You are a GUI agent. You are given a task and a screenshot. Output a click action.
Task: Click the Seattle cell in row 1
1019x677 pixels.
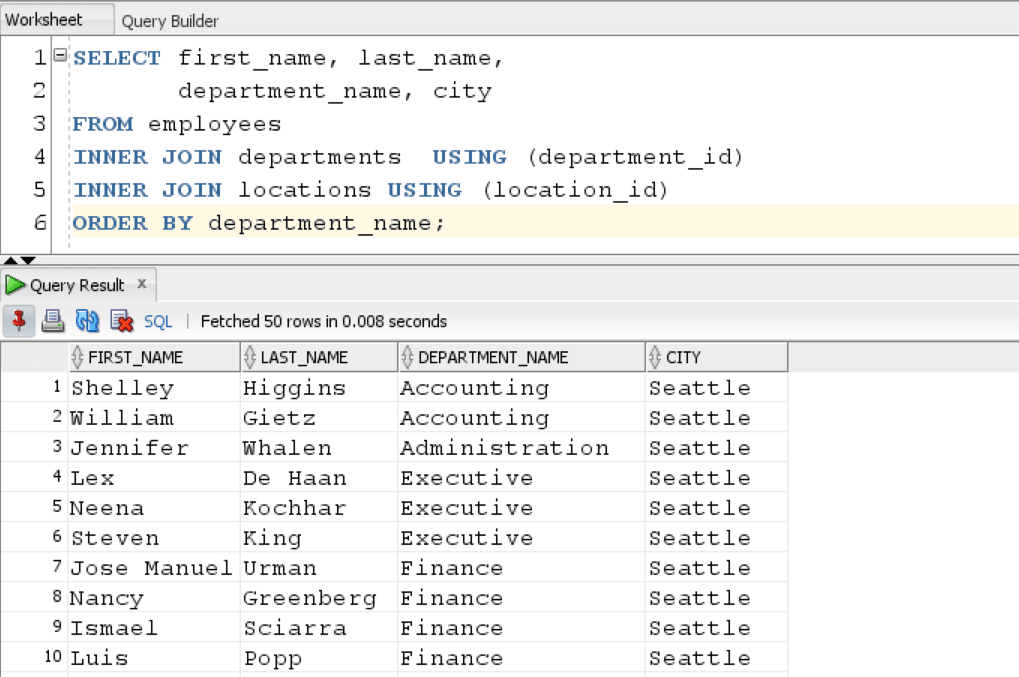tap(699, 388)
